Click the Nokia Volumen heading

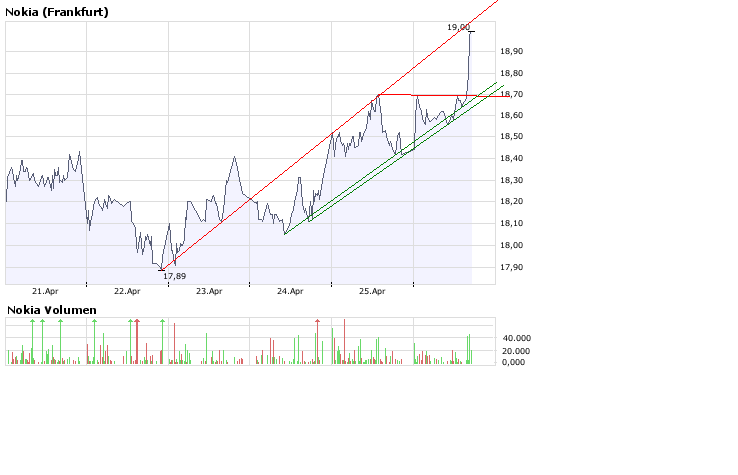[52, 310]
